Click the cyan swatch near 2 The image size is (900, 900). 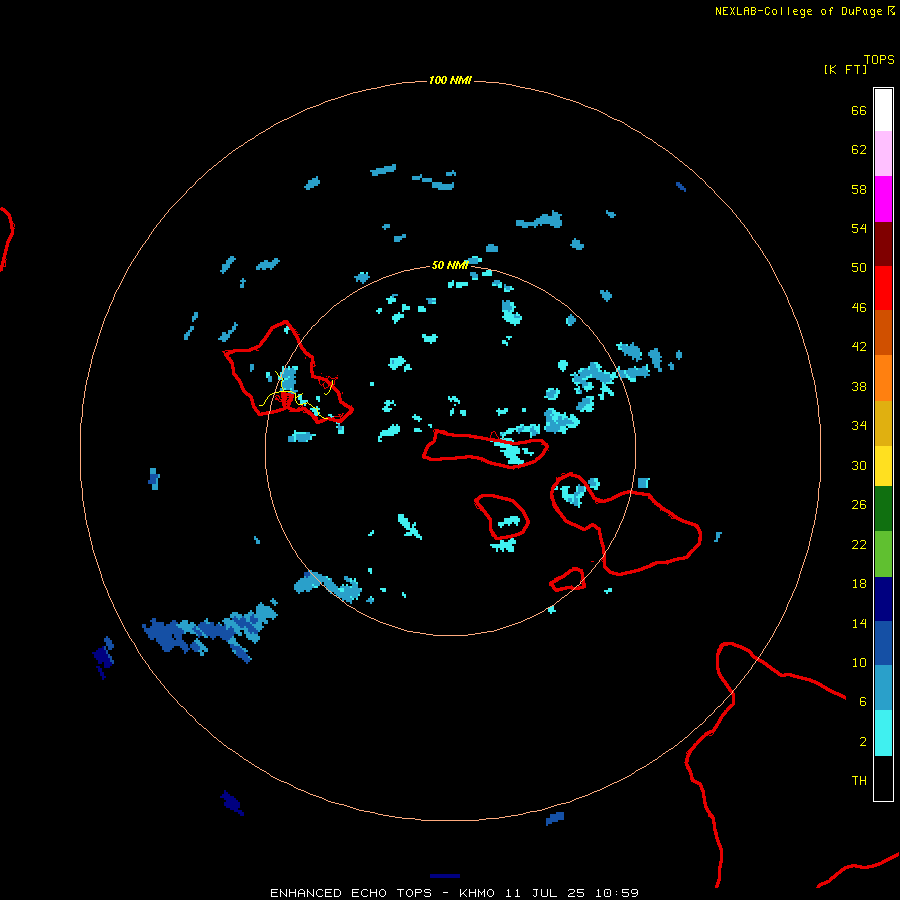(x=883, y=733)
